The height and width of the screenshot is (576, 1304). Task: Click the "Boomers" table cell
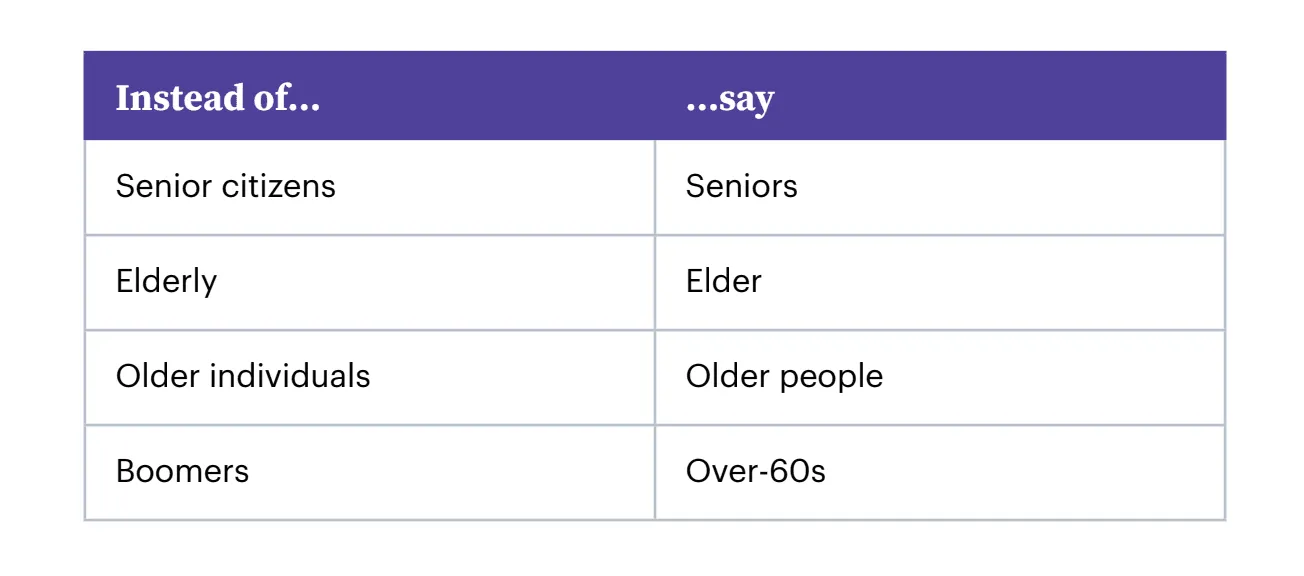click(x=182, y=471)
